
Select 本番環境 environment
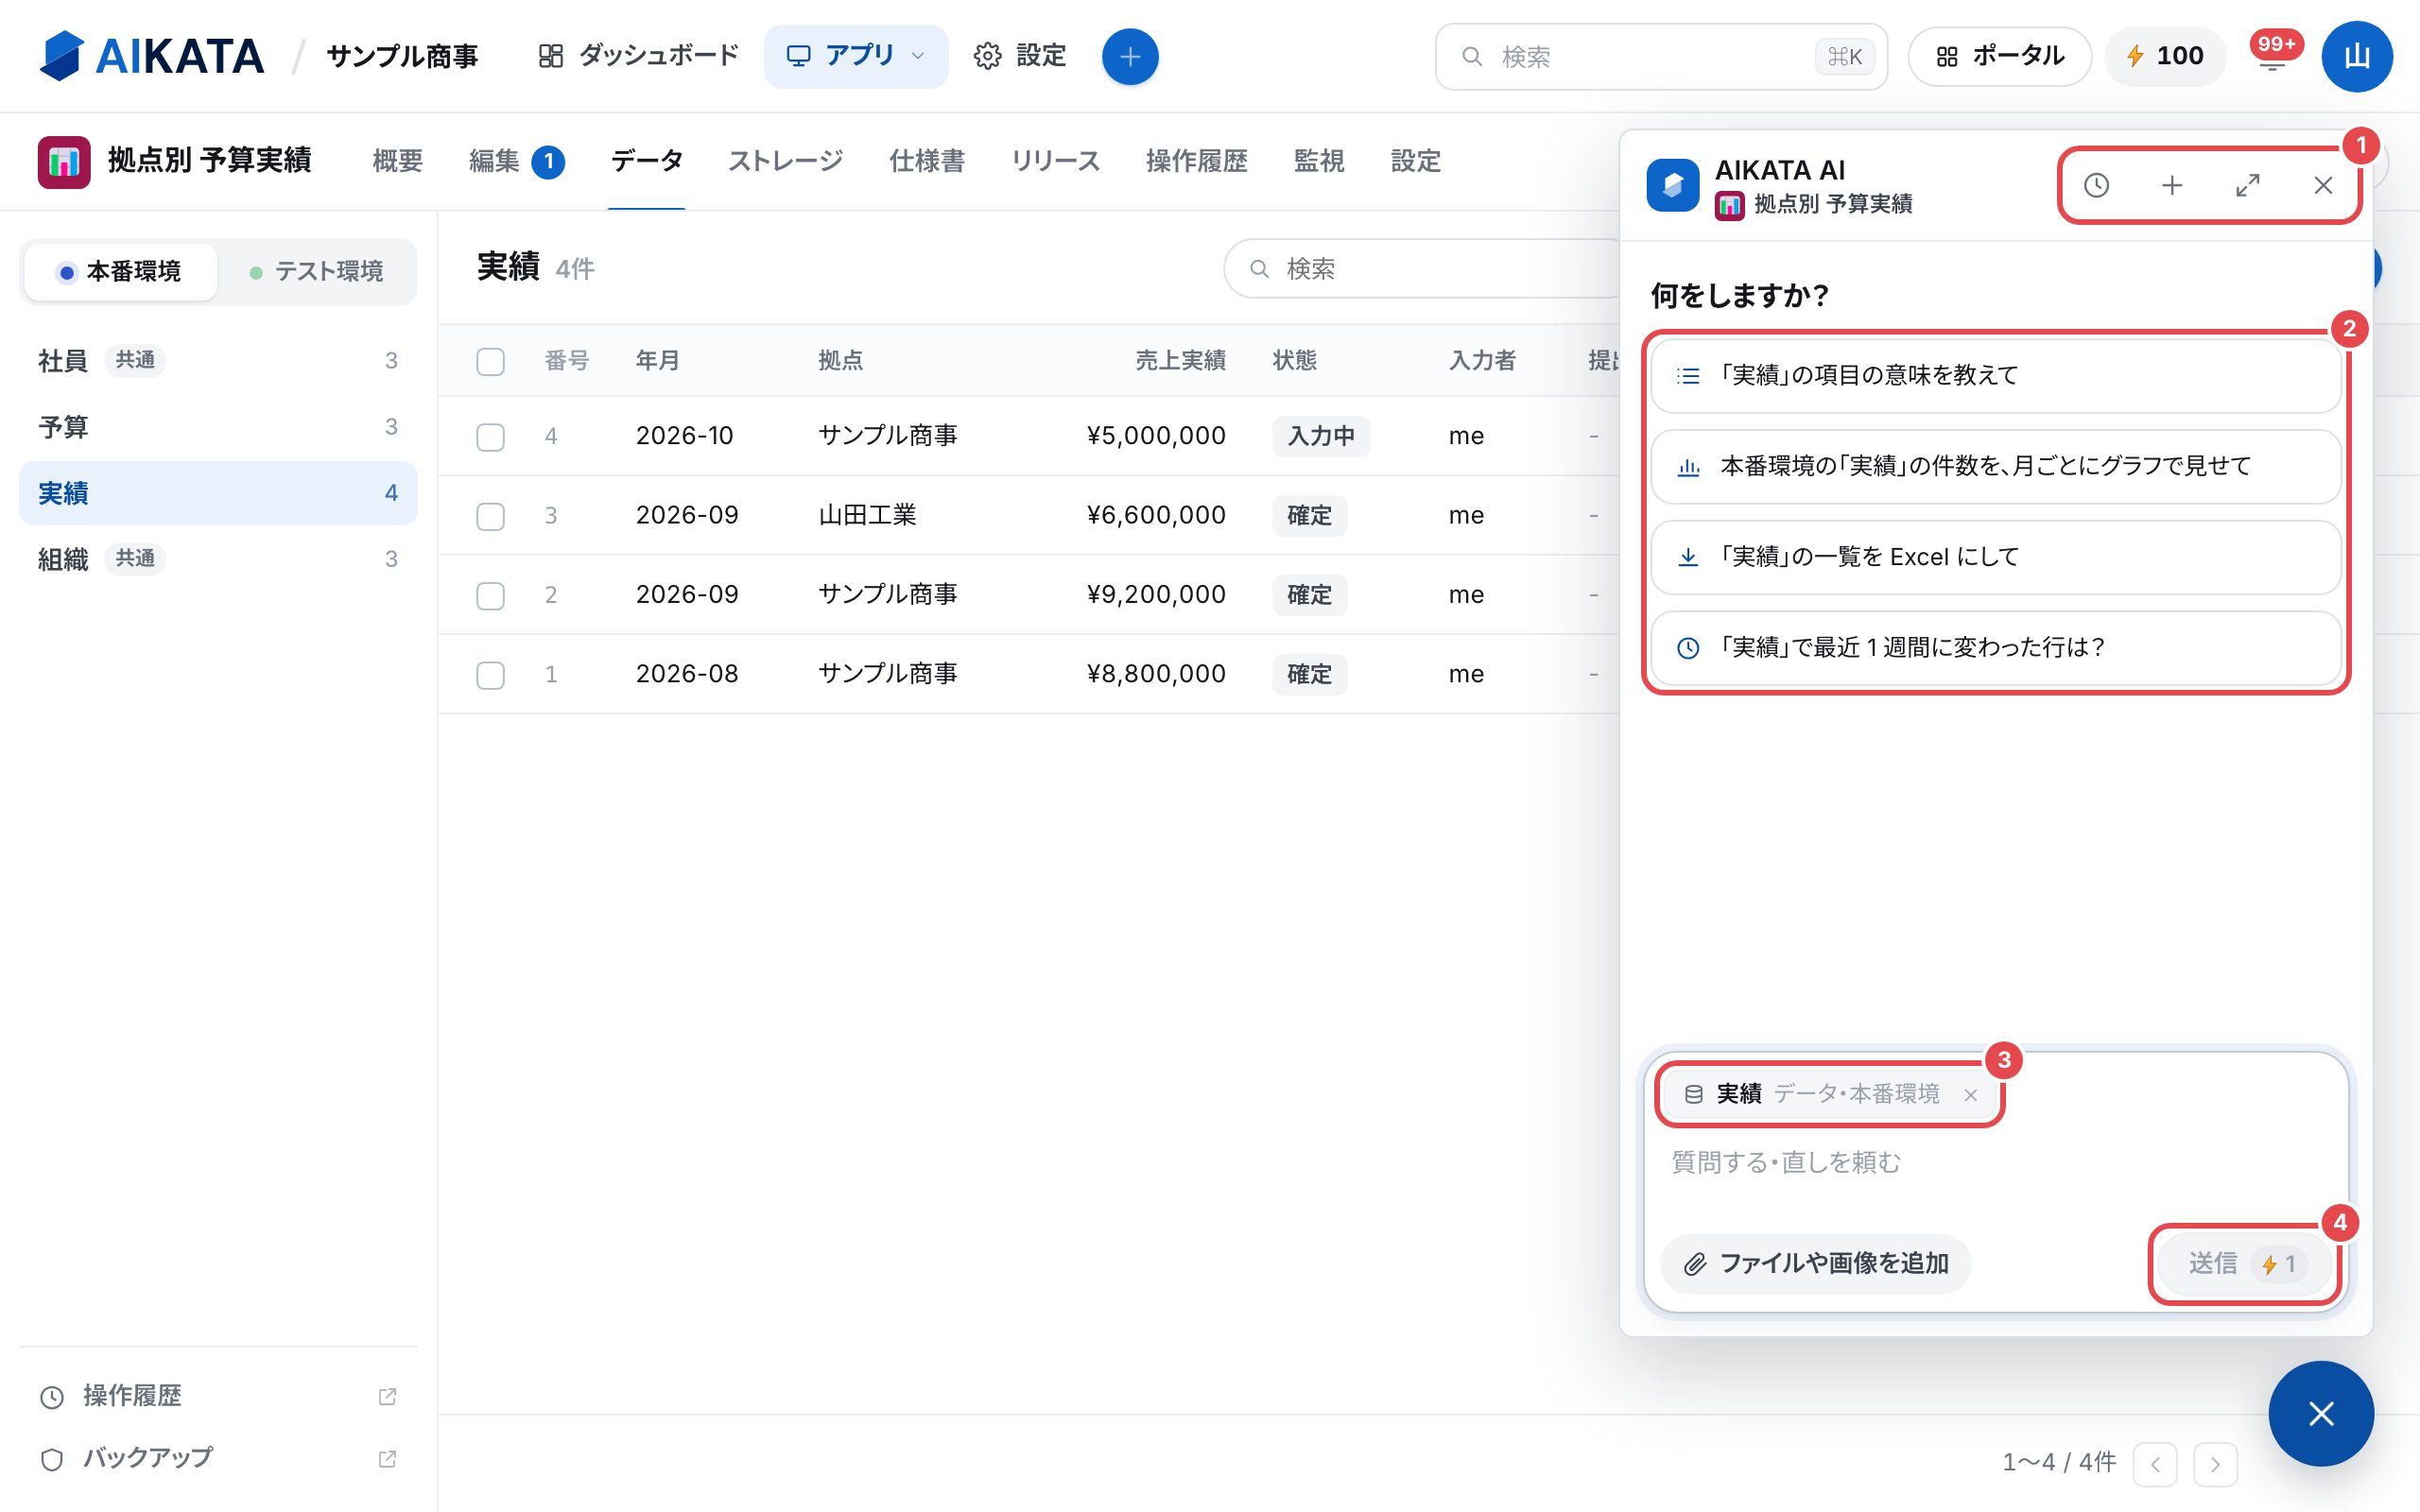pyautogui.click(x=120, y=272)
